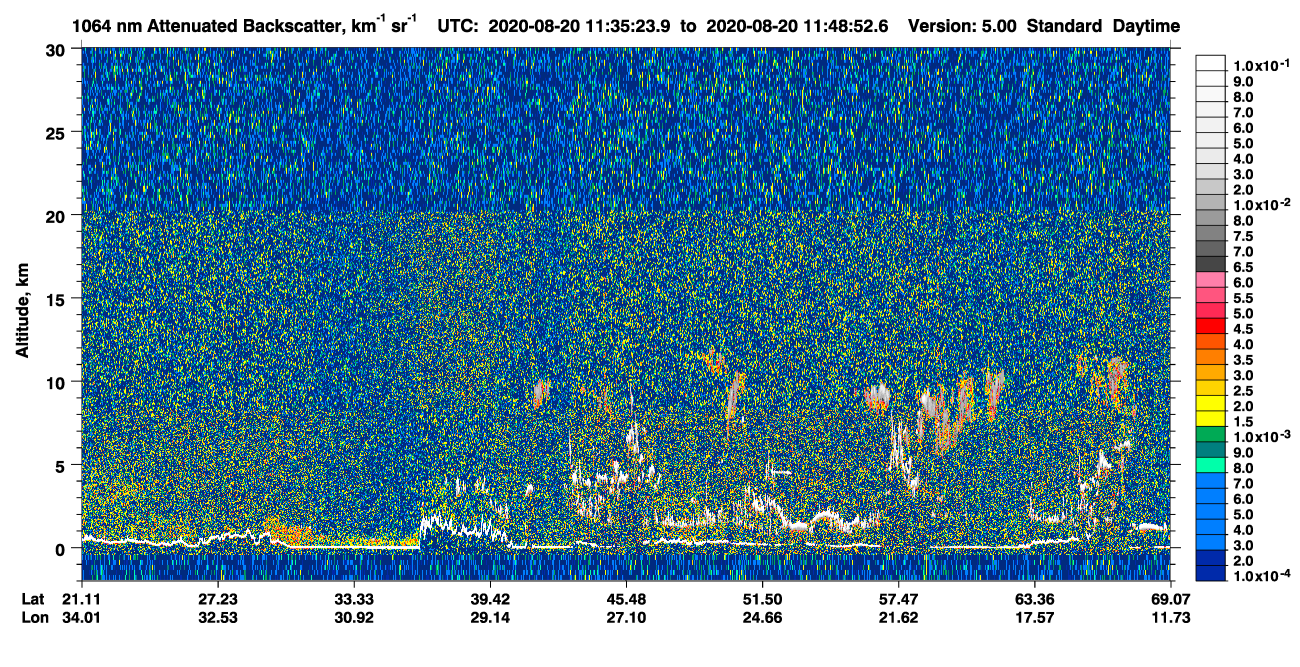Click the "UTC:" label in the header
This screenshot has height=667, width=1300.
[459, 27]
